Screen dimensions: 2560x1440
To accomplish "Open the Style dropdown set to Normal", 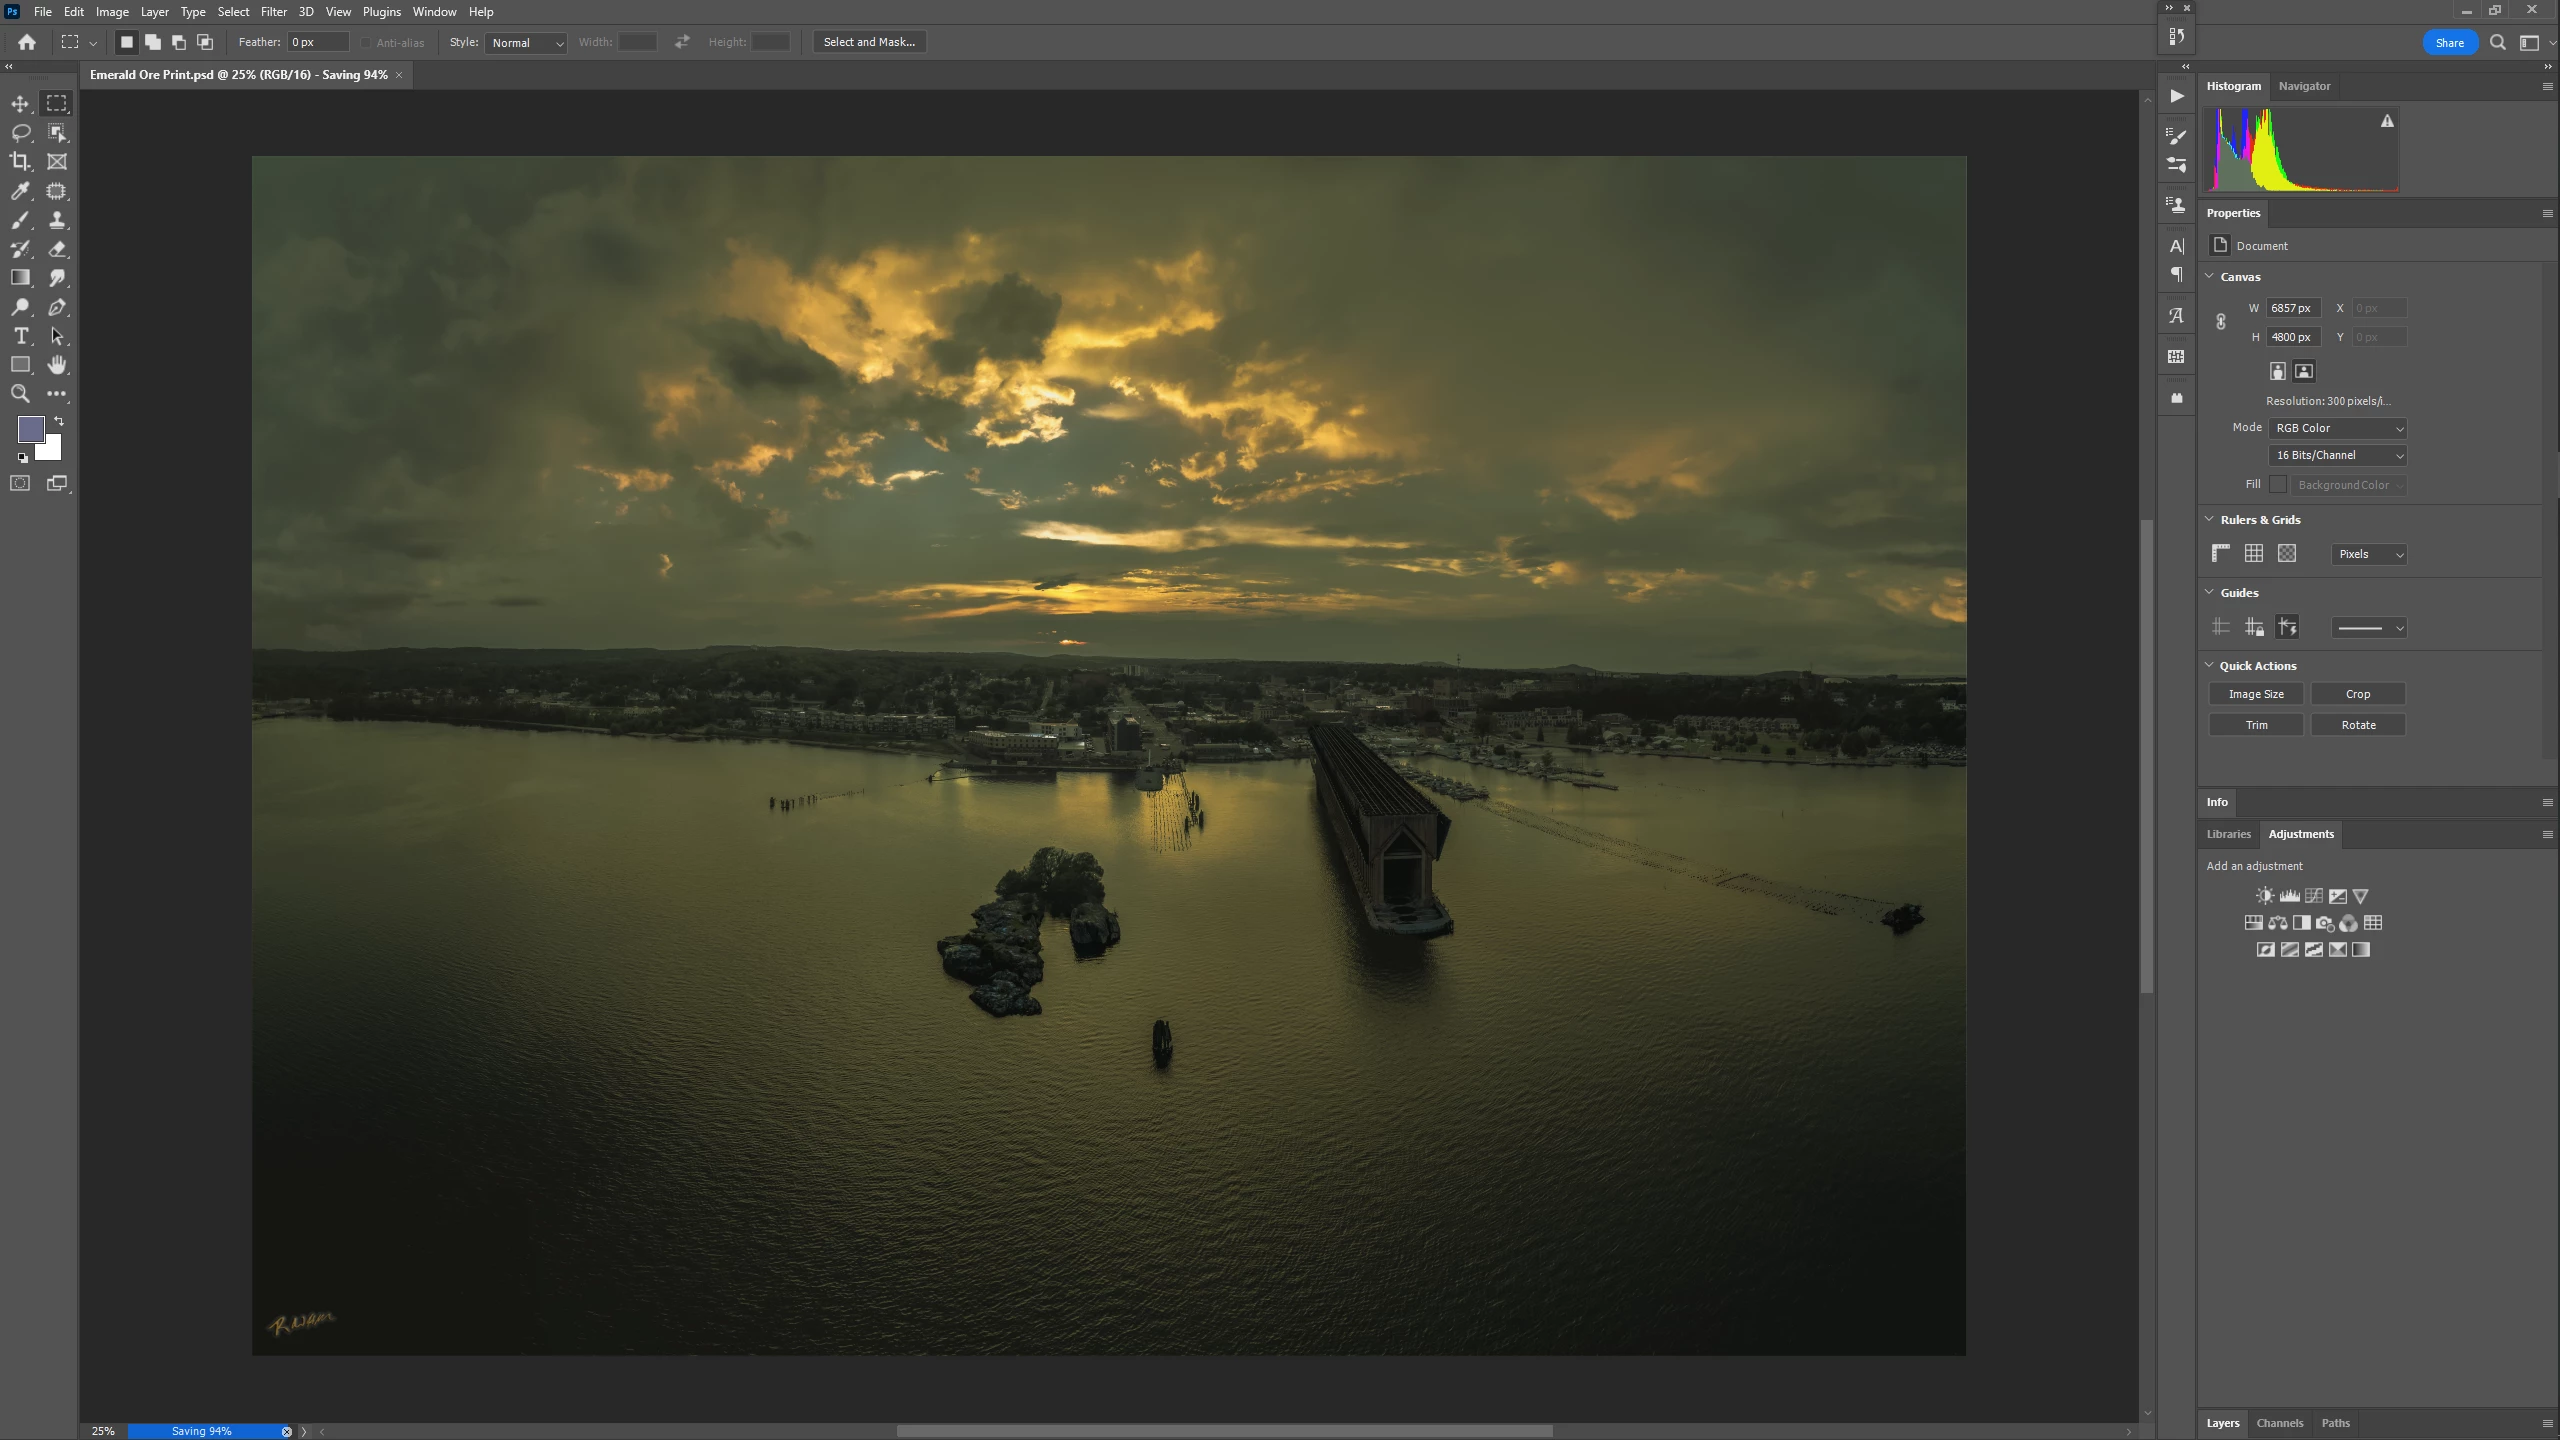I will coord(526,43).
